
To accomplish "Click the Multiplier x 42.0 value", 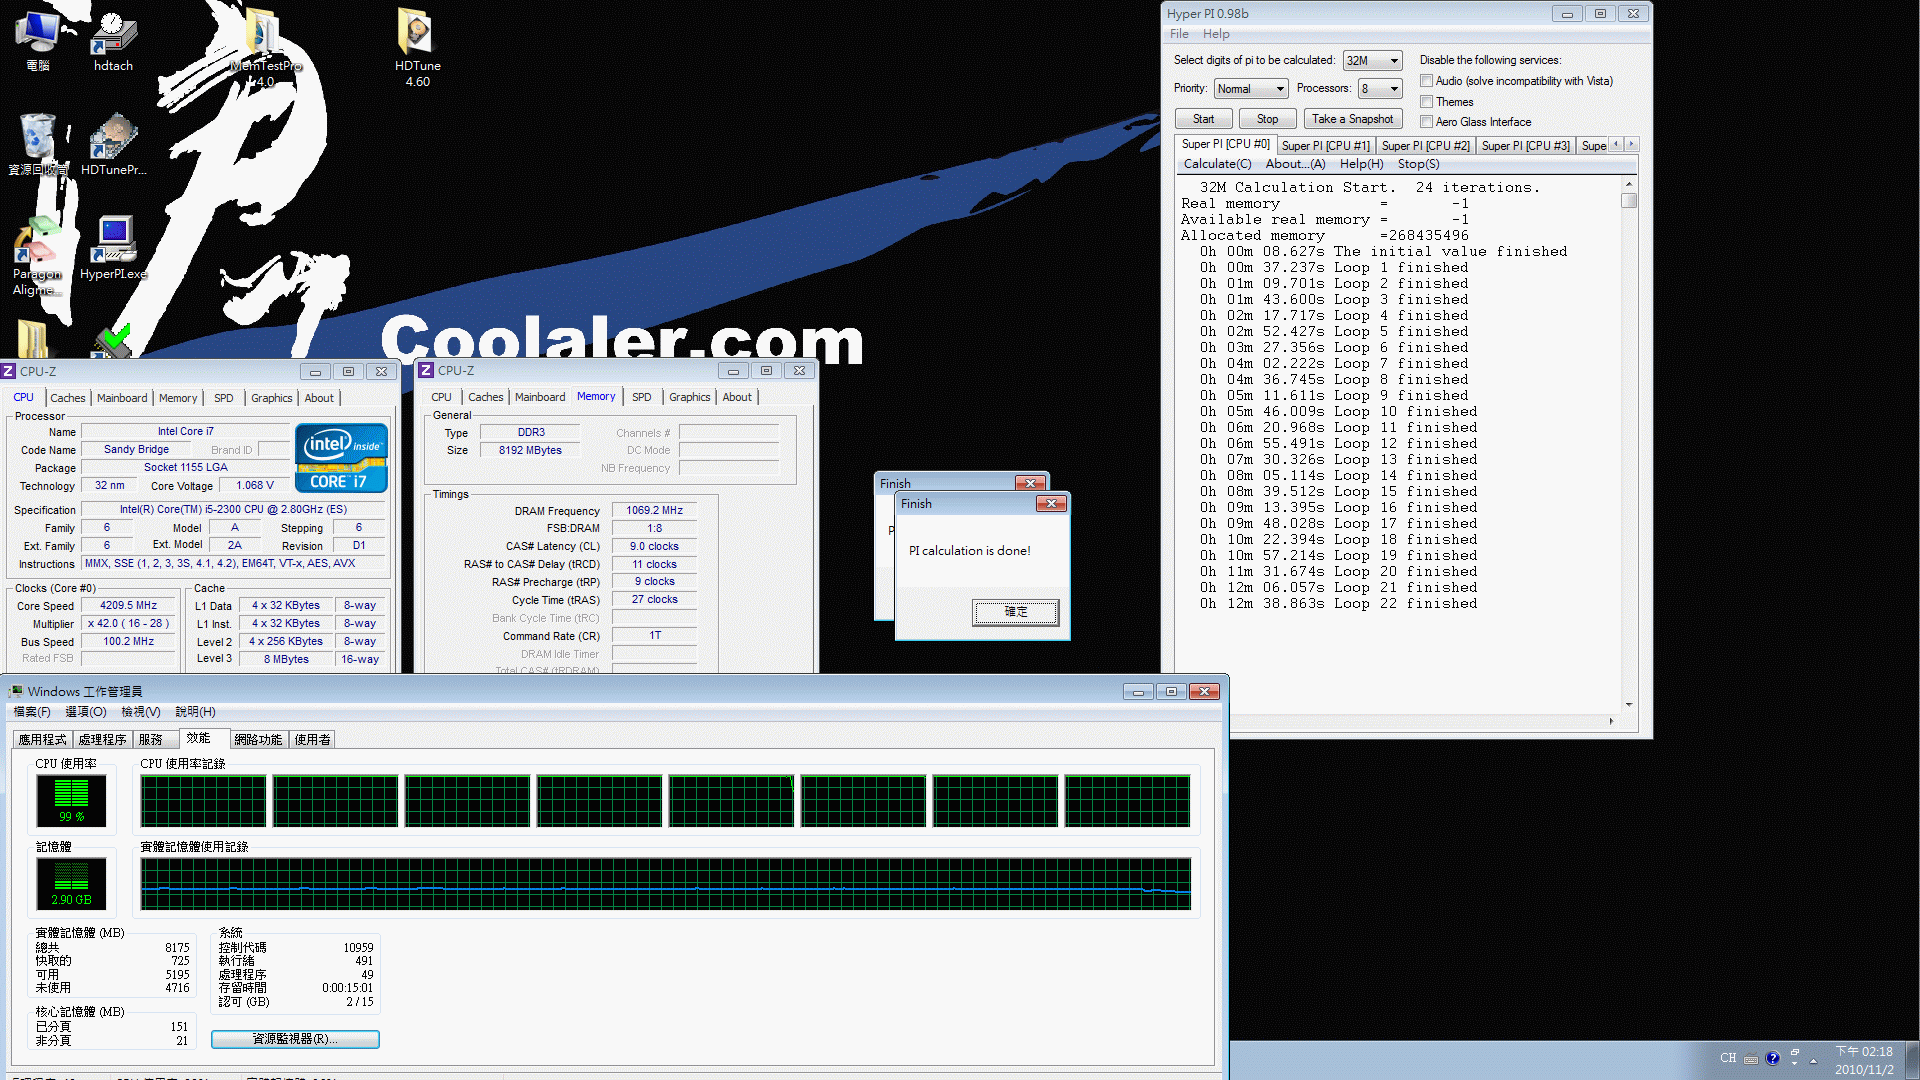I will (129, 624).
